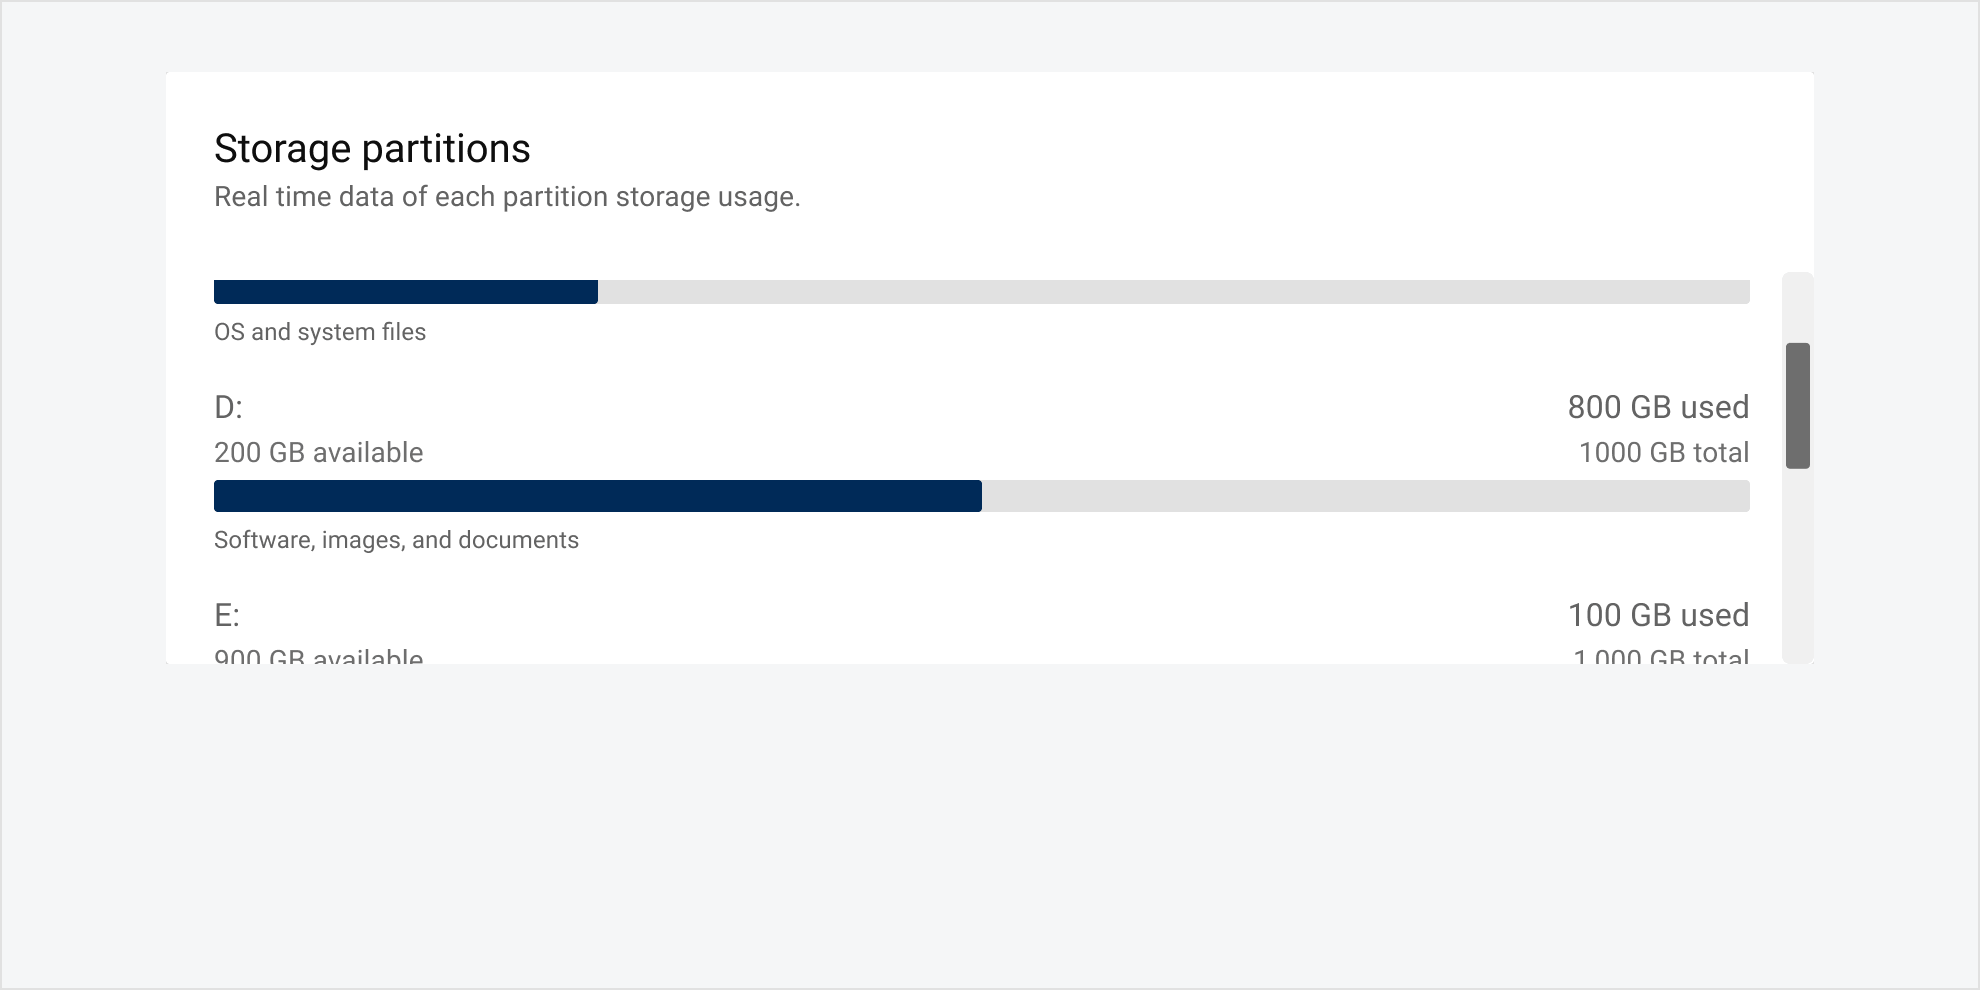This screenshot has height=990, width=1980.
Task: Click the 1000 GB total value for E:
Action: 1660,655
